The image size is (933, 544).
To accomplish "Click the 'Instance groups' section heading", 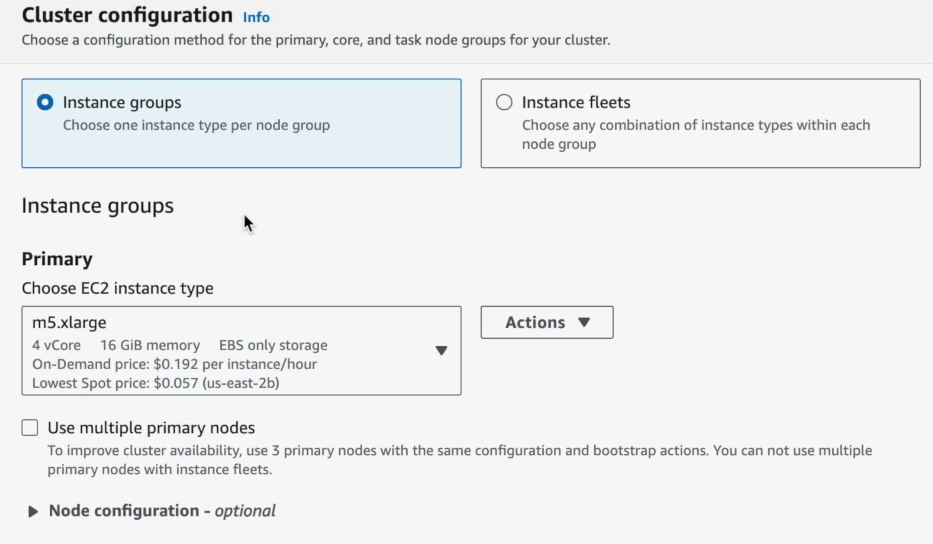I will click(x=98, y=206).
